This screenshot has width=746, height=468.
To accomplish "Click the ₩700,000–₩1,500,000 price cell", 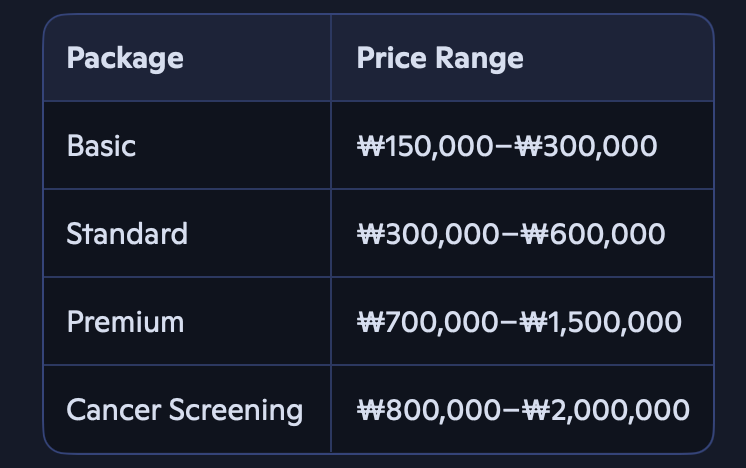I will 522,322.
